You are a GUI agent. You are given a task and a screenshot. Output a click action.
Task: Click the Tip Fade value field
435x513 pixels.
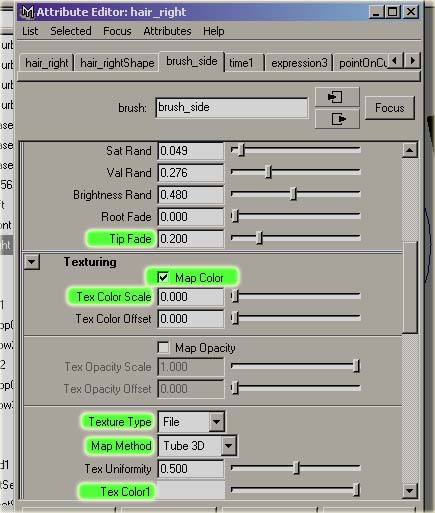click(191, 239)
